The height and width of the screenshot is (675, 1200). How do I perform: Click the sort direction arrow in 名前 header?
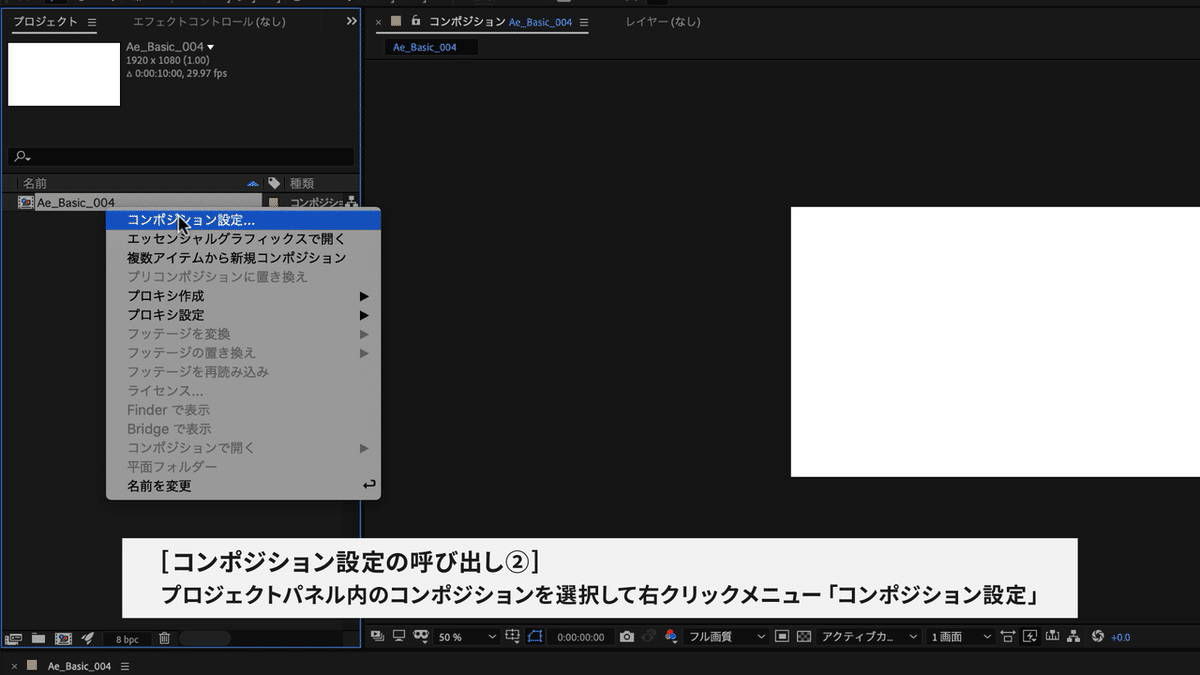point(253,183)
